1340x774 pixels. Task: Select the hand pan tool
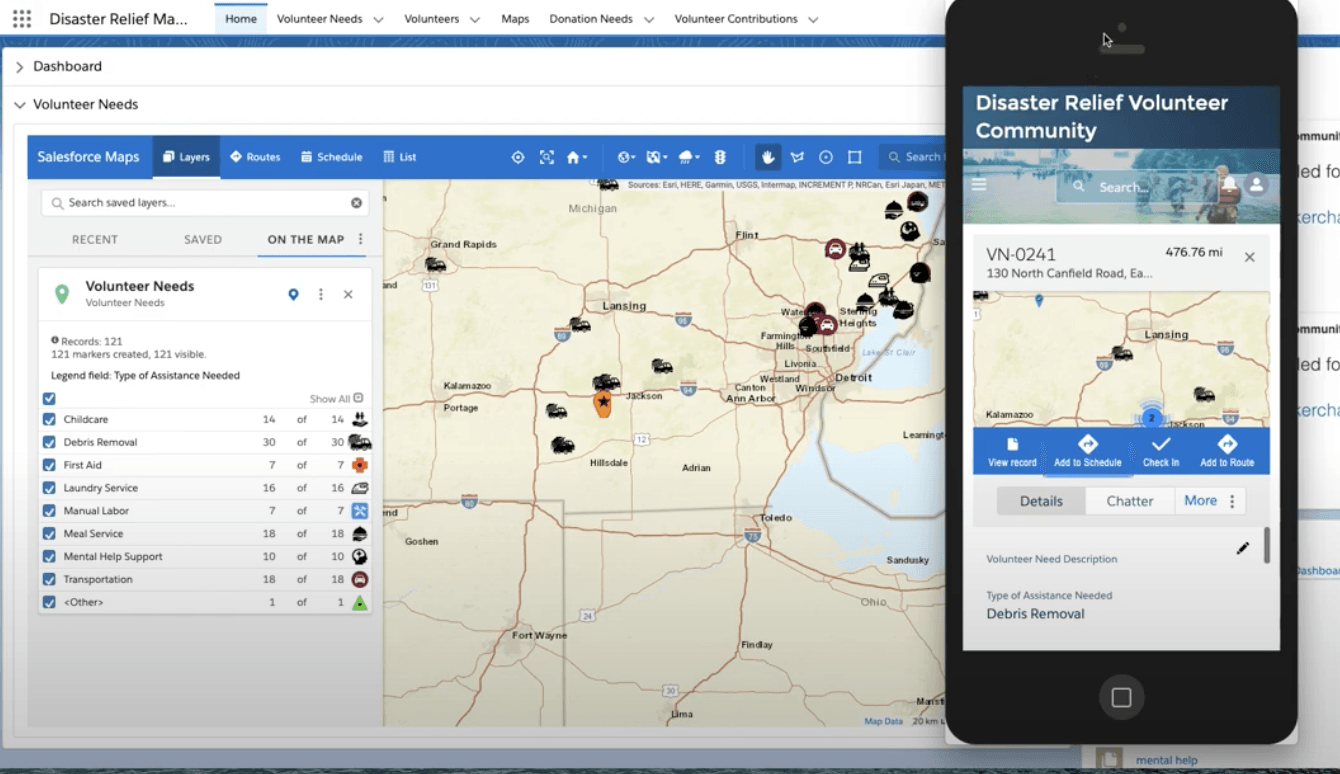pos(768,157)
